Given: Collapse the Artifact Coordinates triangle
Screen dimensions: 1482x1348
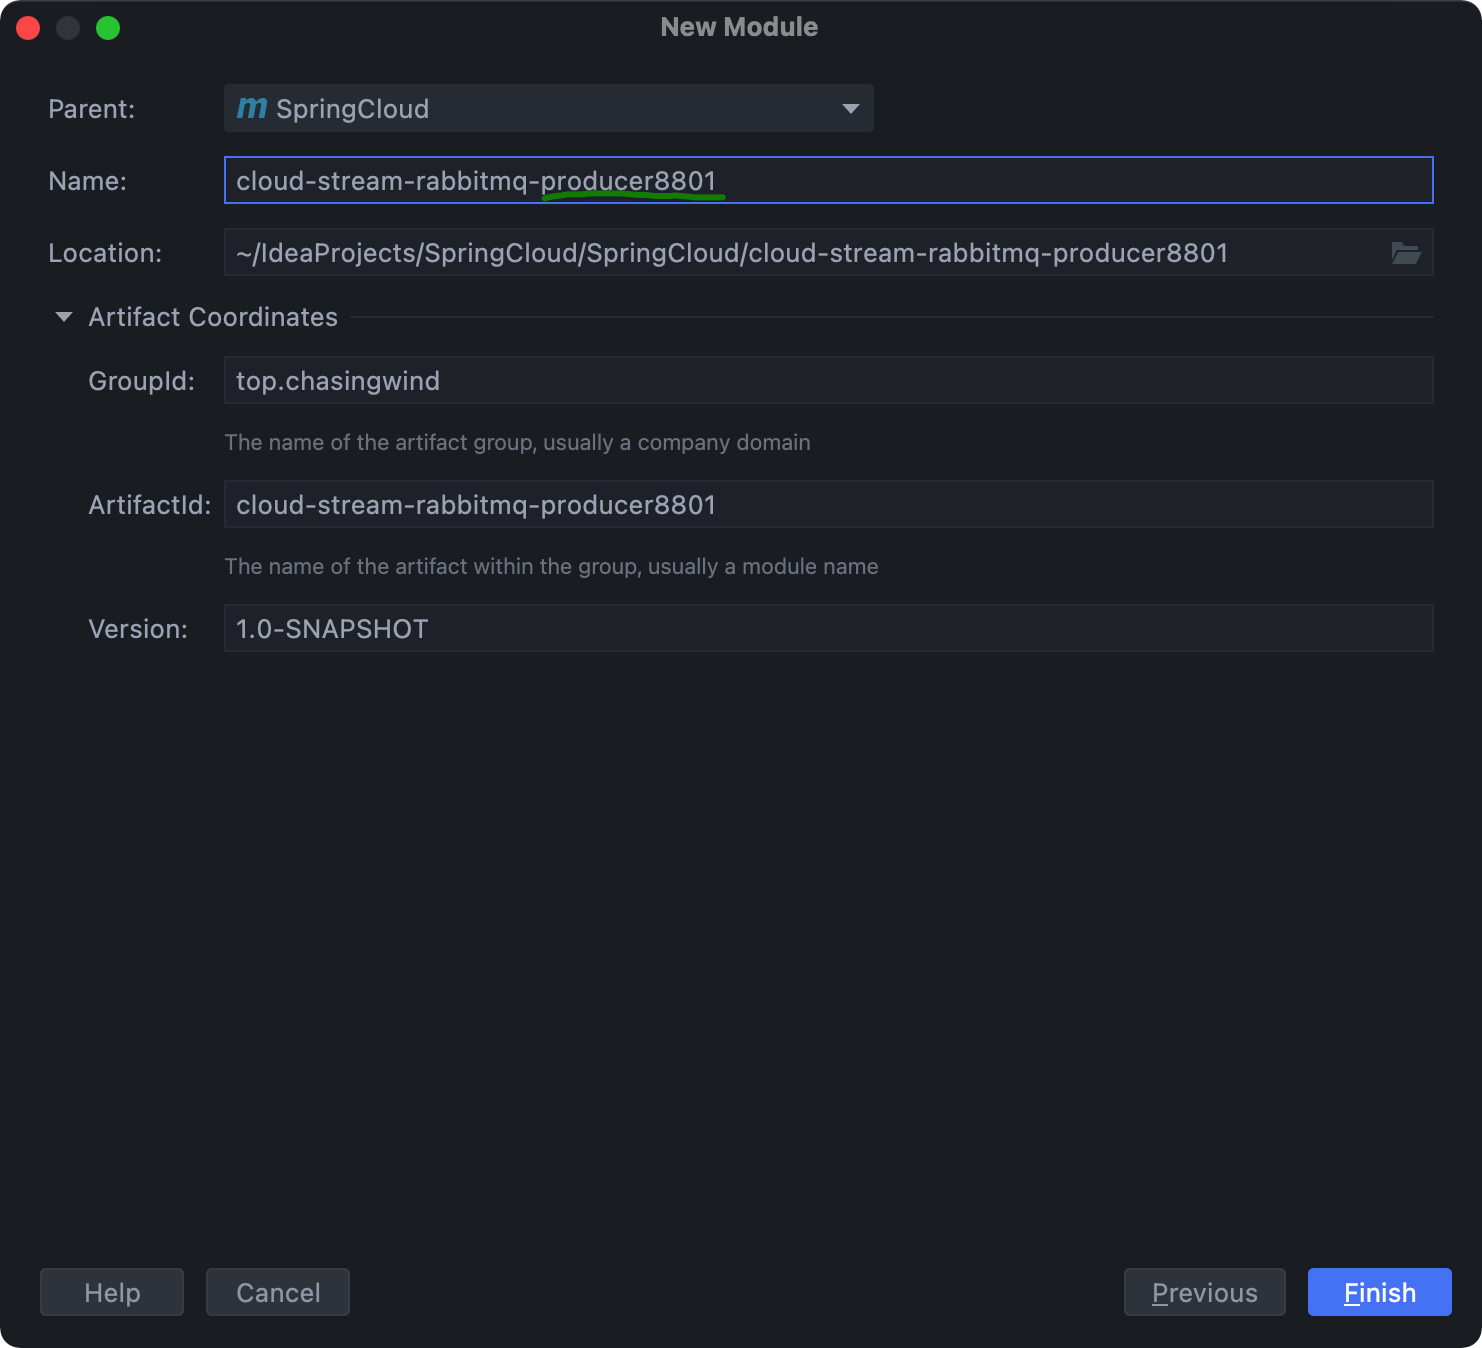Looking at the screenshot, I should coord(64,317).
